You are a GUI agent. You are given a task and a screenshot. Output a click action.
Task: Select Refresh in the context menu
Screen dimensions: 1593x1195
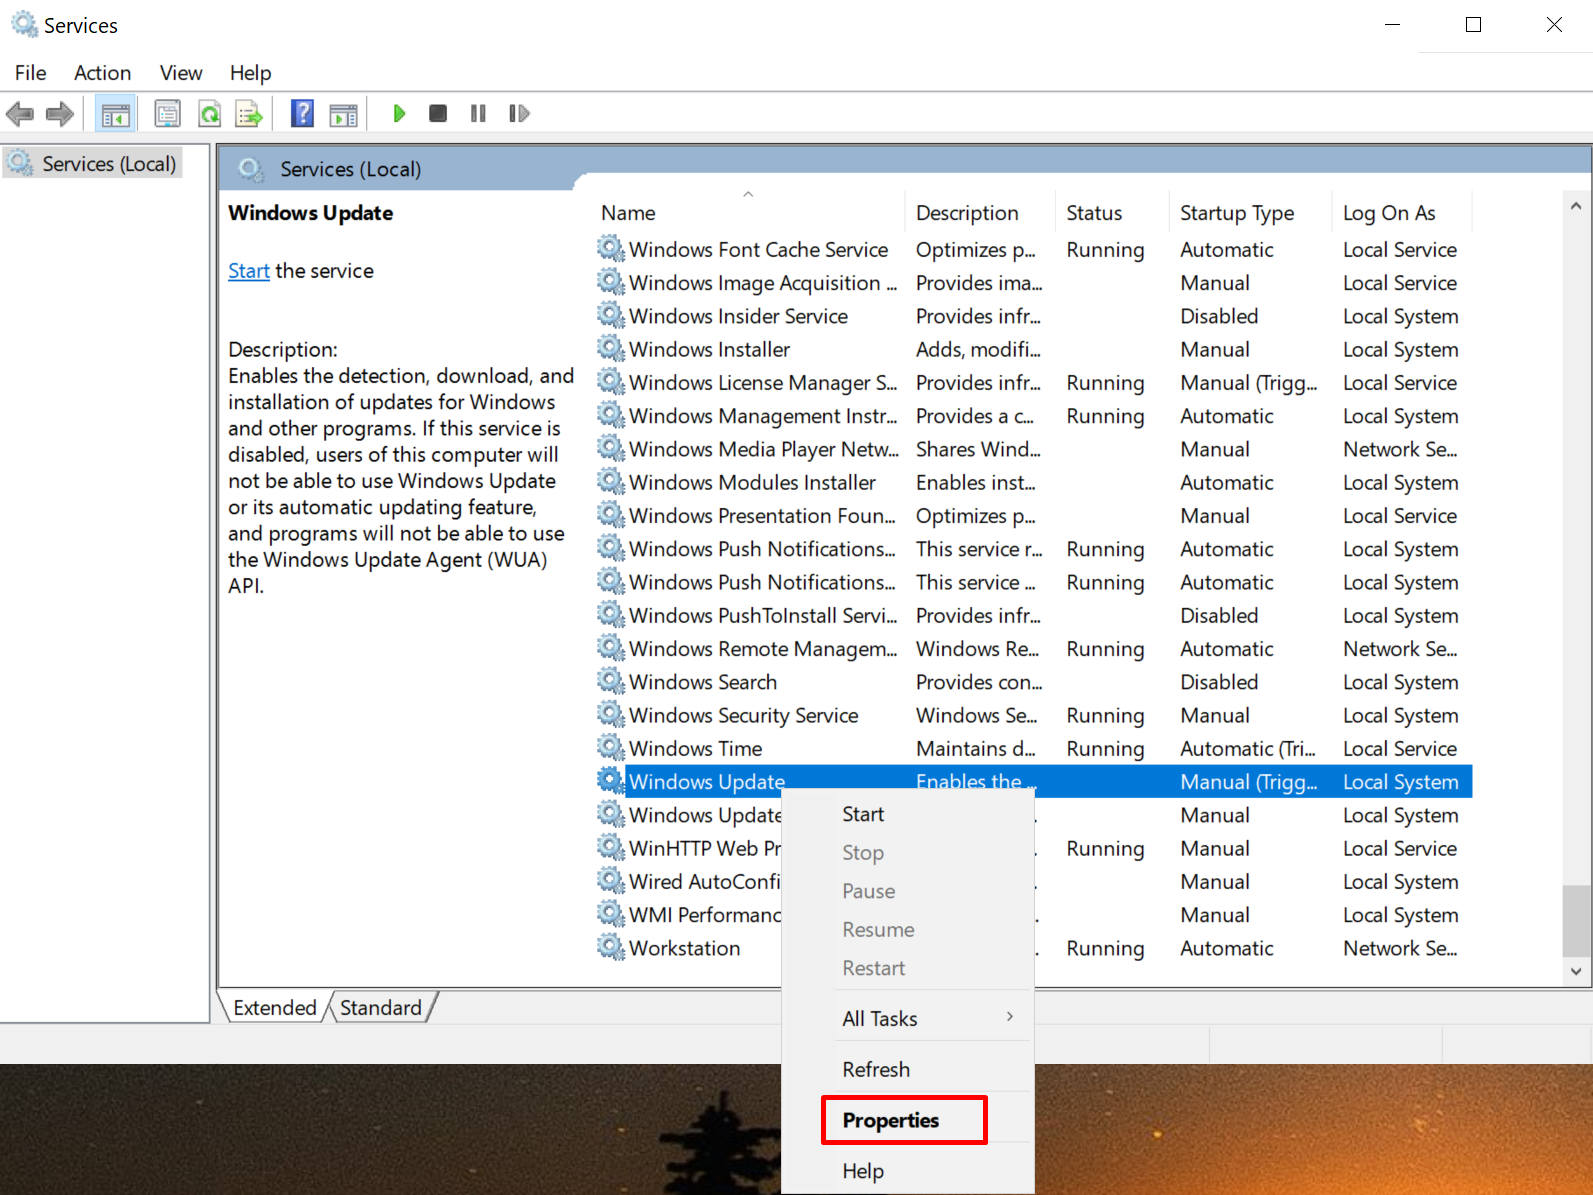[x=876, y=1069]
